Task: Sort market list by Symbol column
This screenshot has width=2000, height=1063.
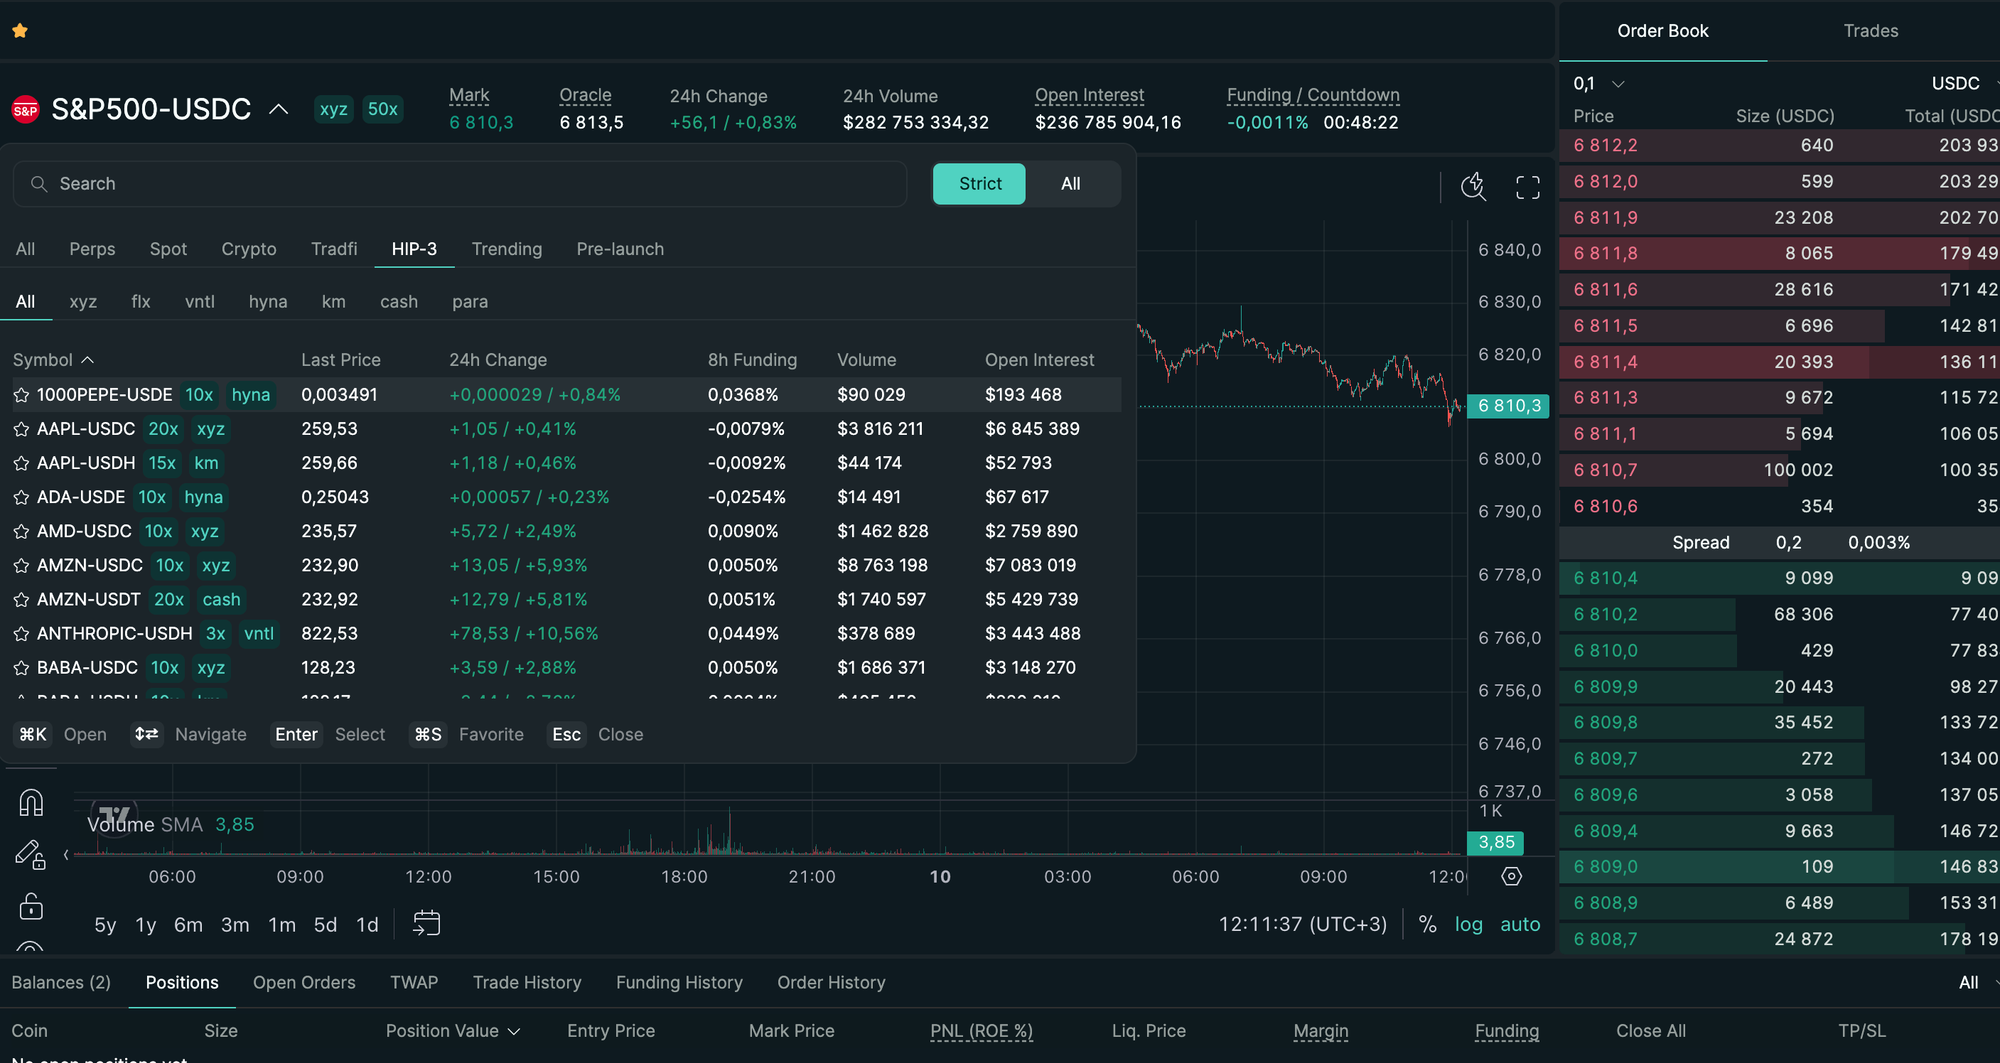Action: (x=53, y=360)
